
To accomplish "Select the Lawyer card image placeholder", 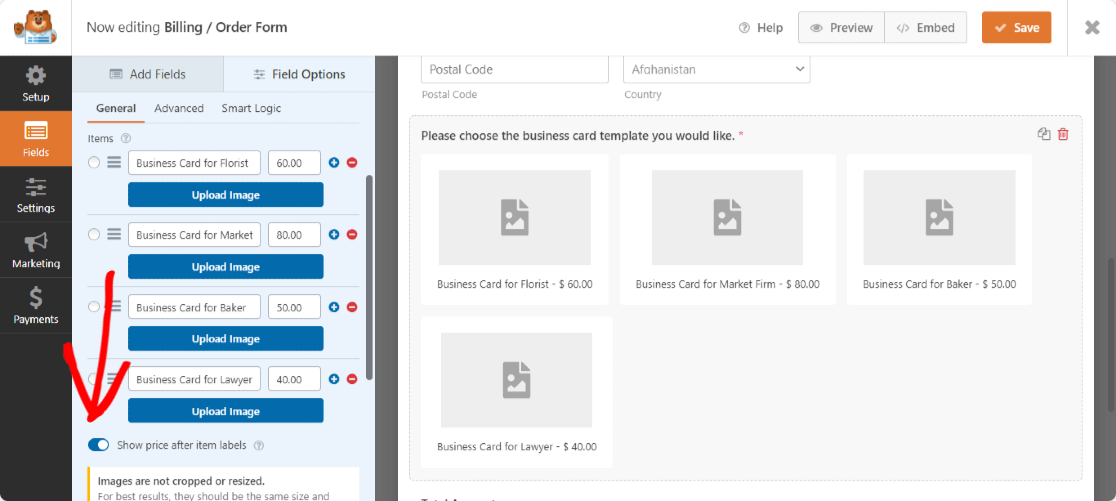I will point(517,380).
